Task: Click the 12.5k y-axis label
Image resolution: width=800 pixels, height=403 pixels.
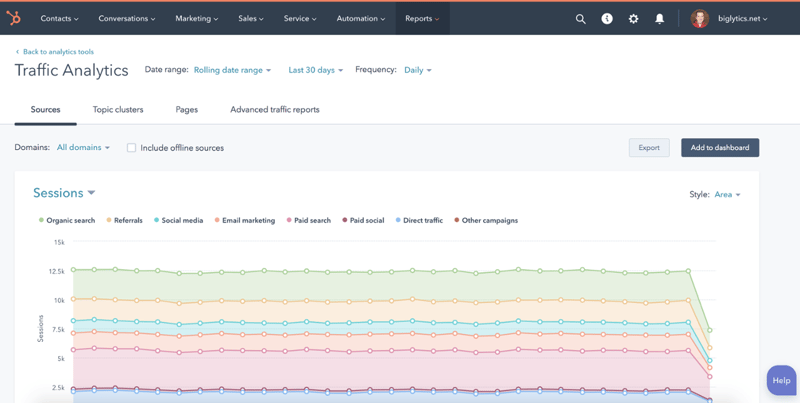Action: point(57,271)
